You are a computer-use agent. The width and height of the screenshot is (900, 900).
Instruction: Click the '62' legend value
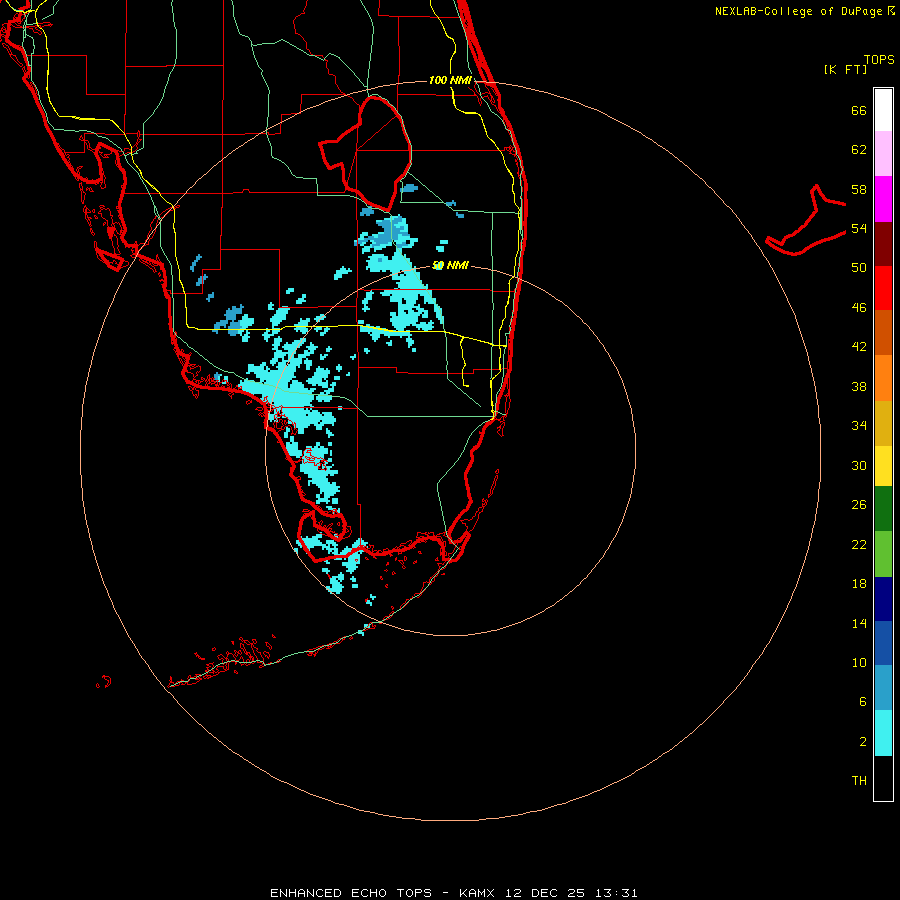point(859,150)
